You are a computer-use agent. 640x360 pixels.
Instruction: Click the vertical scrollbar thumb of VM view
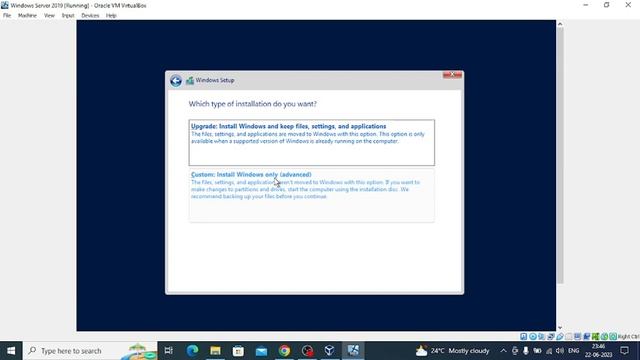[x=560, y=155]
